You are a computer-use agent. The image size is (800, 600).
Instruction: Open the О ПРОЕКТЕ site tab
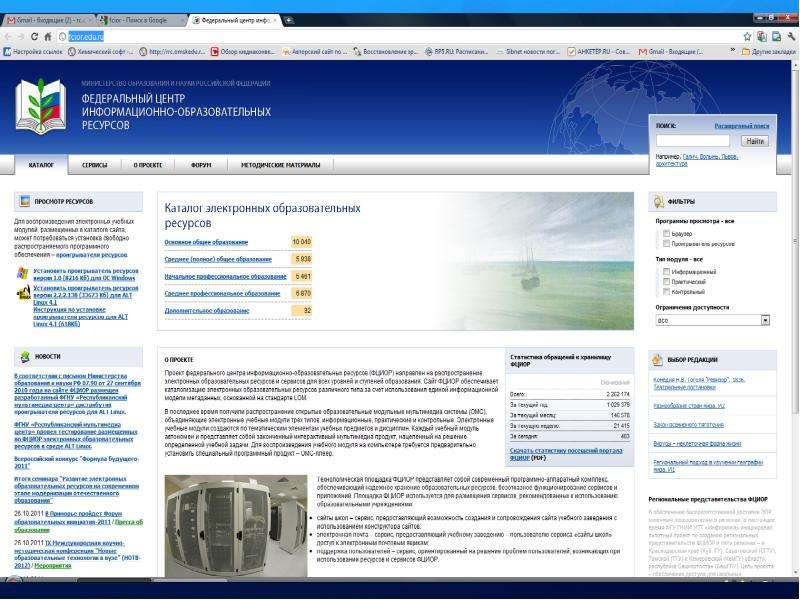pos(148,165)
